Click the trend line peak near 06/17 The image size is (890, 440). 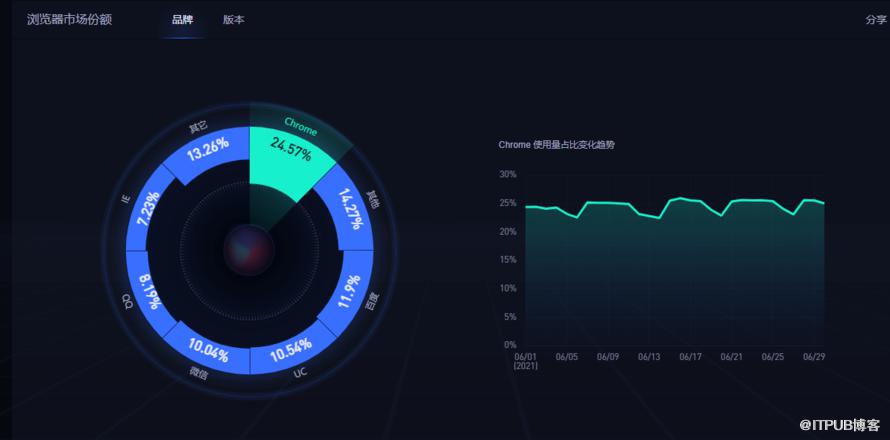click(x=680, y=198)
